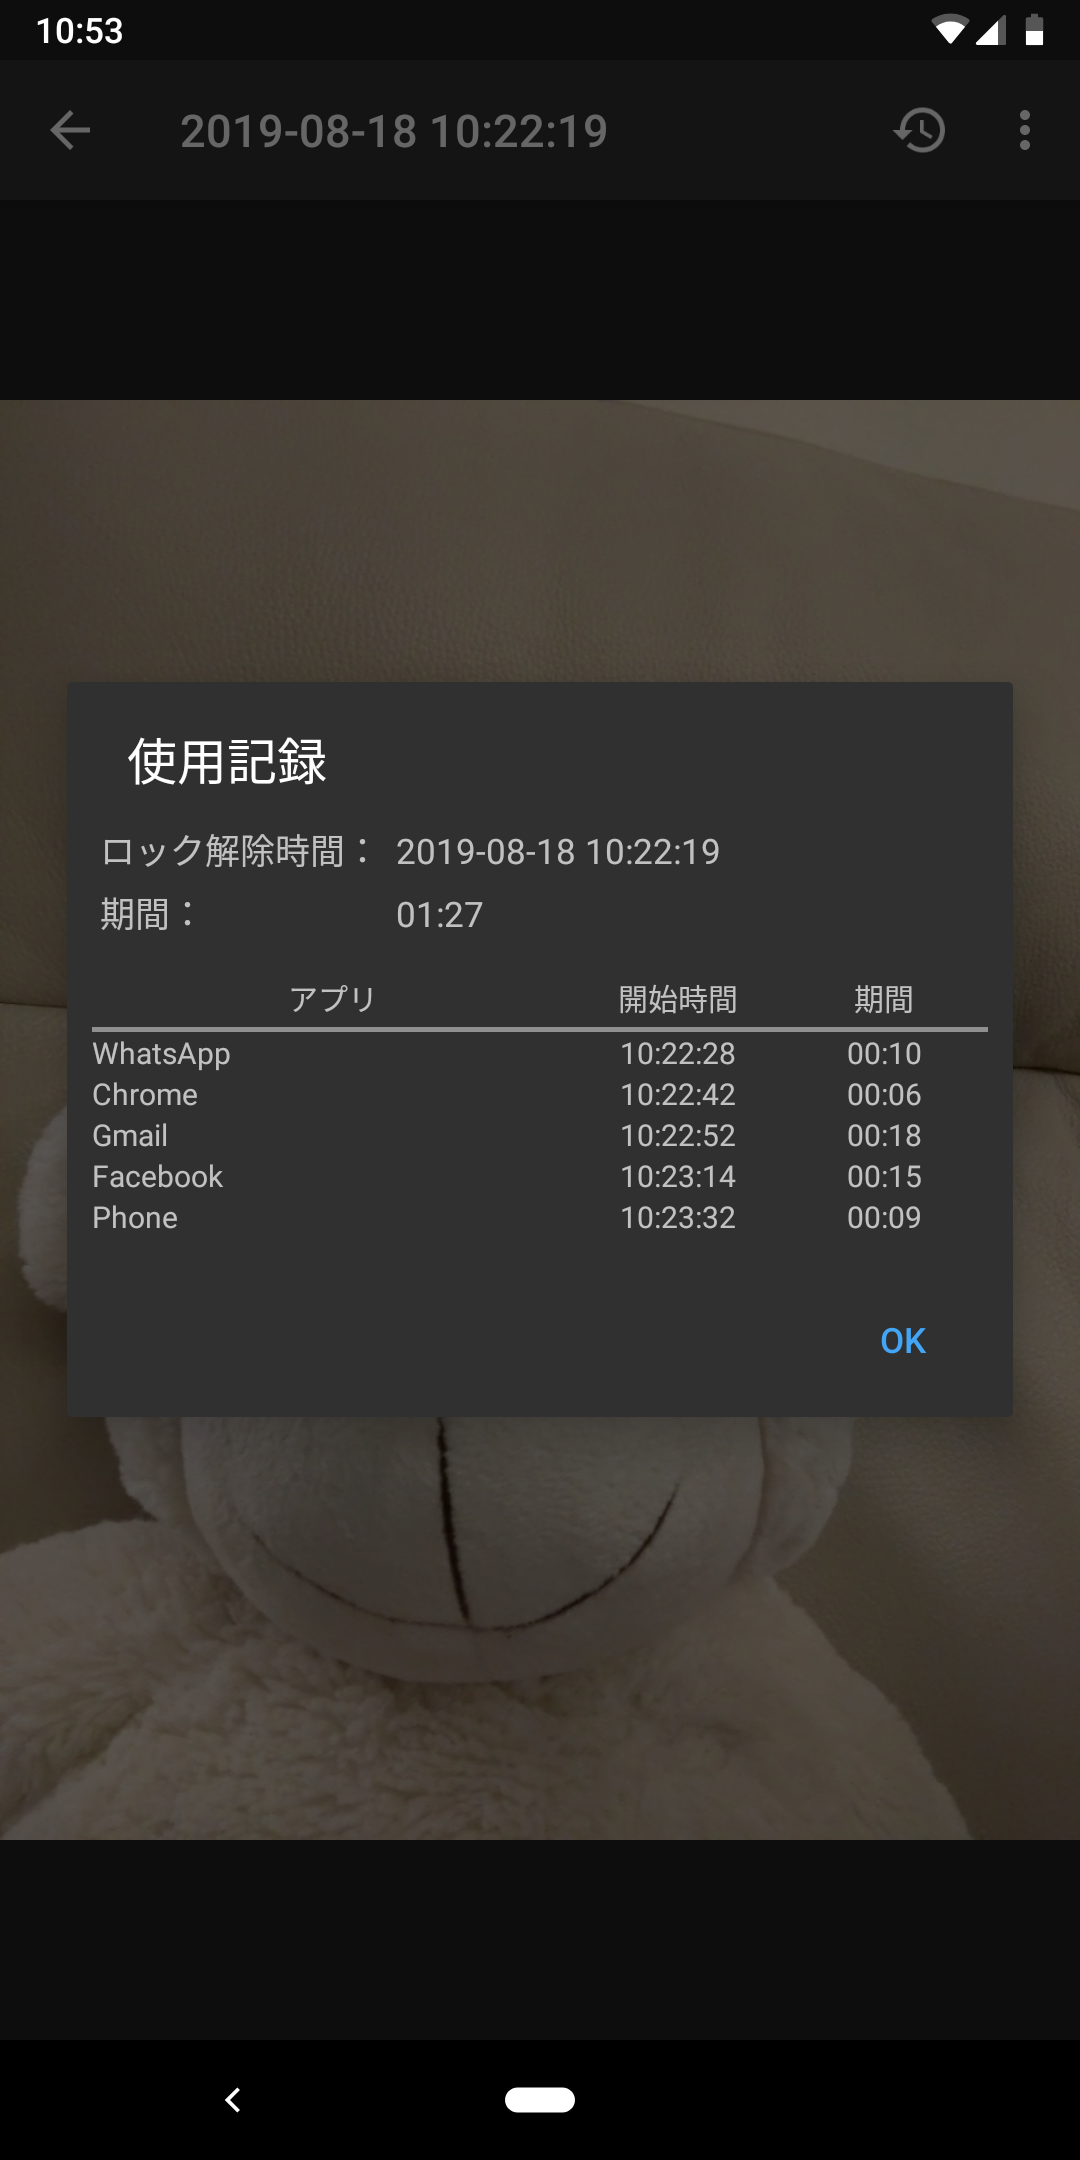Open the usage history clock icon
The width and height of the screenshot is (1080, 2160).
[920, 130]
